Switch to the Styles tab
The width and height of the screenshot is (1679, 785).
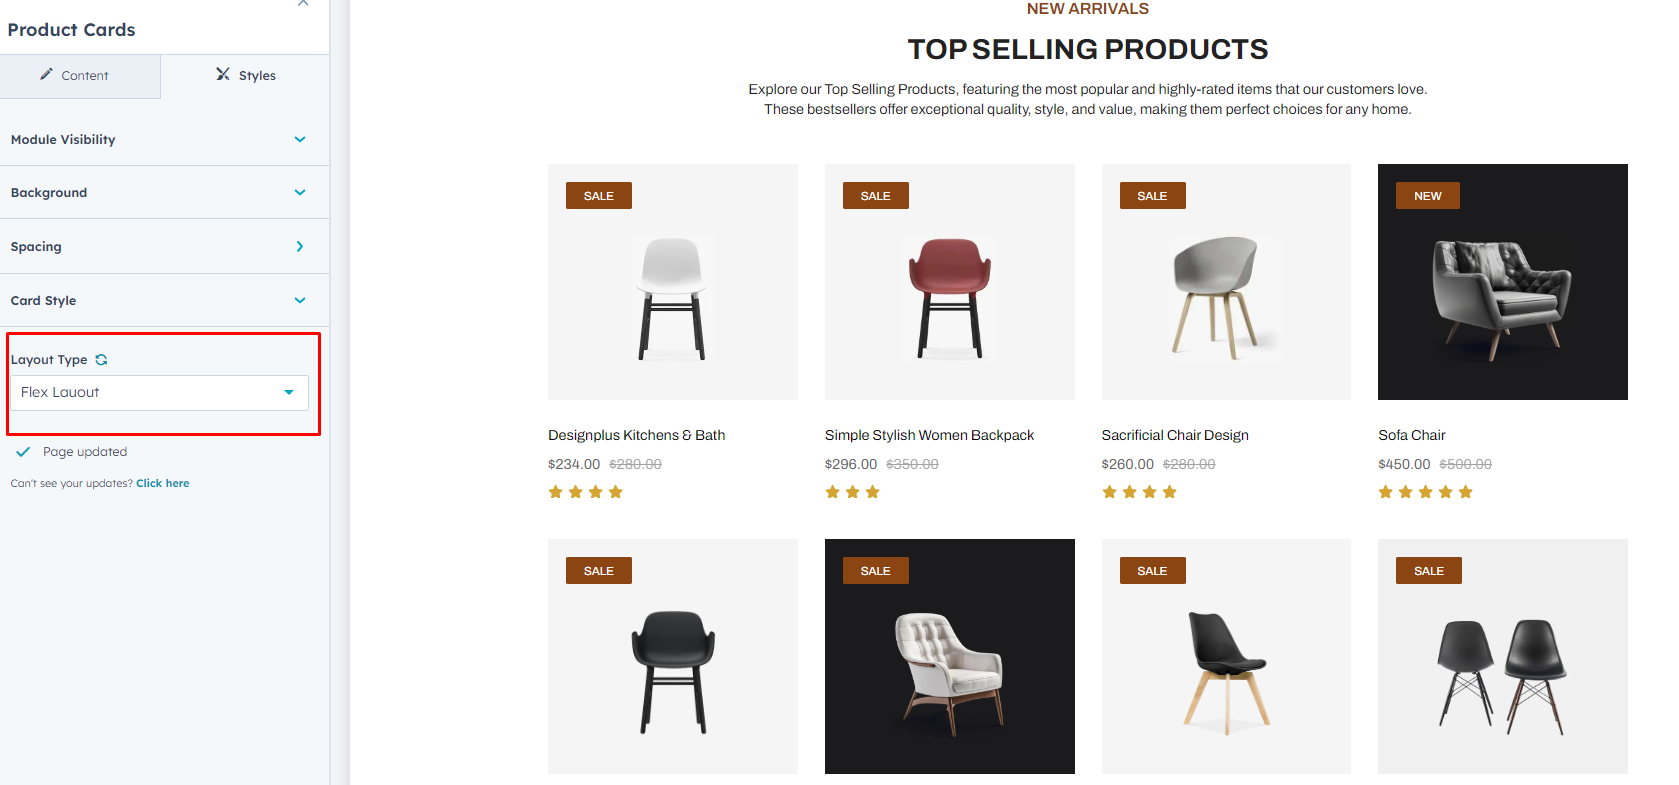[x=246, y=76]
